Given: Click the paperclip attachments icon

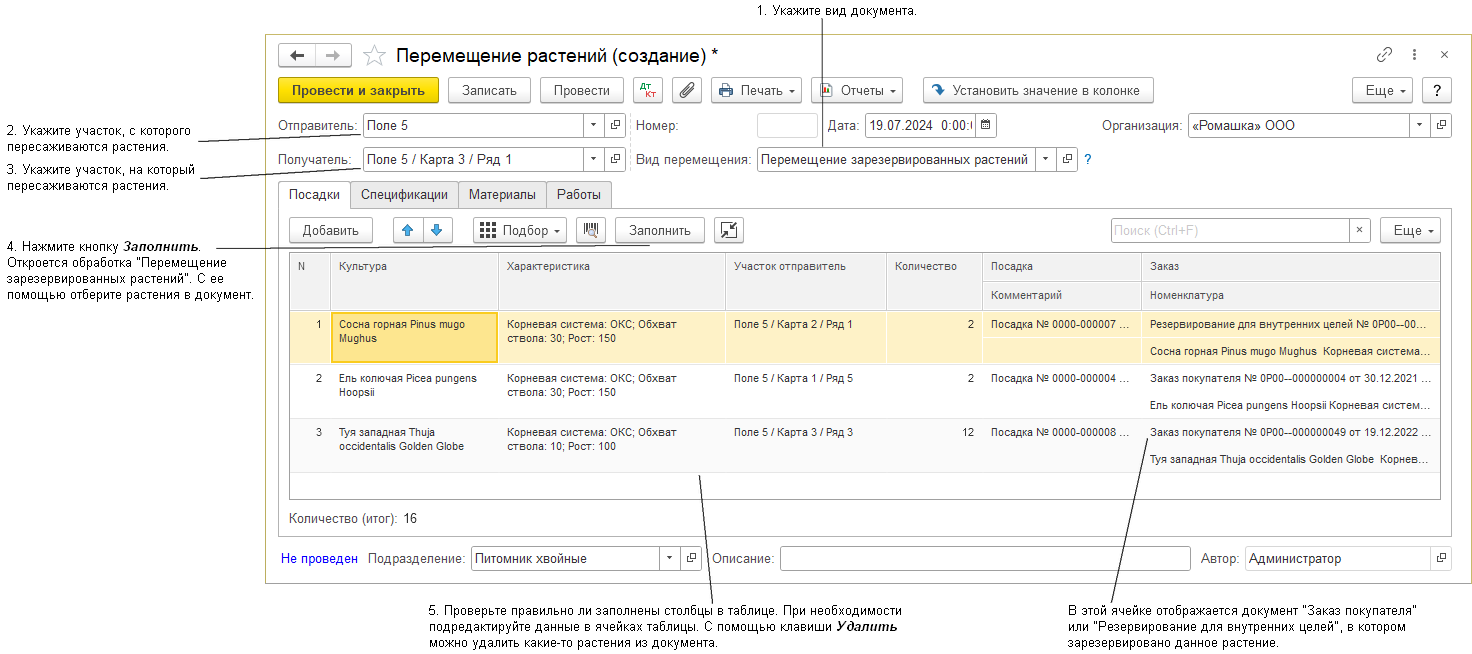Looking at the screenshot, I should point(686,90).
